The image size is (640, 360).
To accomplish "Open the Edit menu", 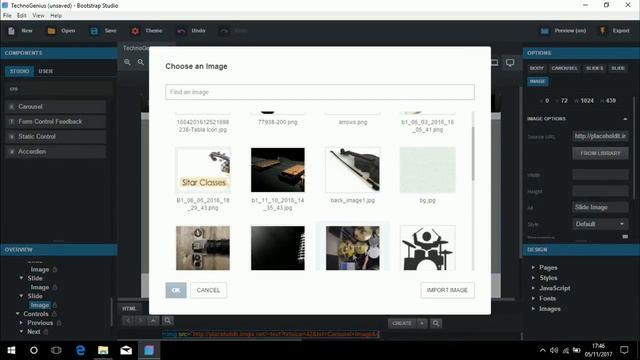I will pyautogui.click(x=22, y=16).
